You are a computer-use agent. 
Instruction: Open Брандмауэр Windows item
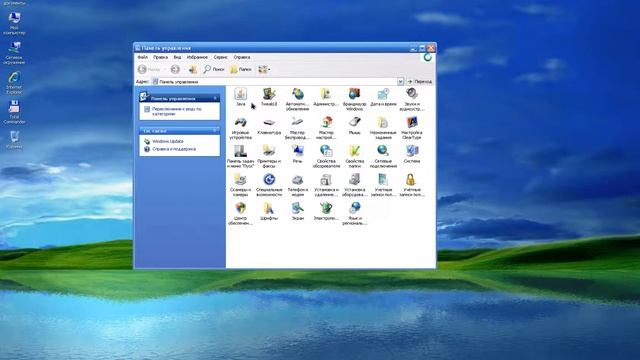click(354, 99)
